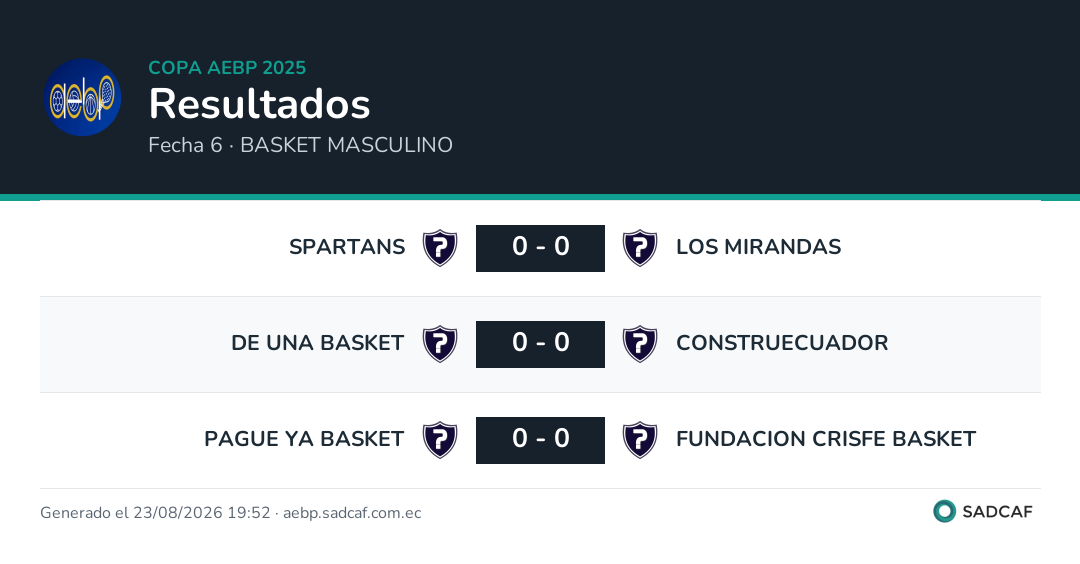This screenshot has width=1080, height=564.
Task: Click the AEBP circular logo
Action: (83, 97)
